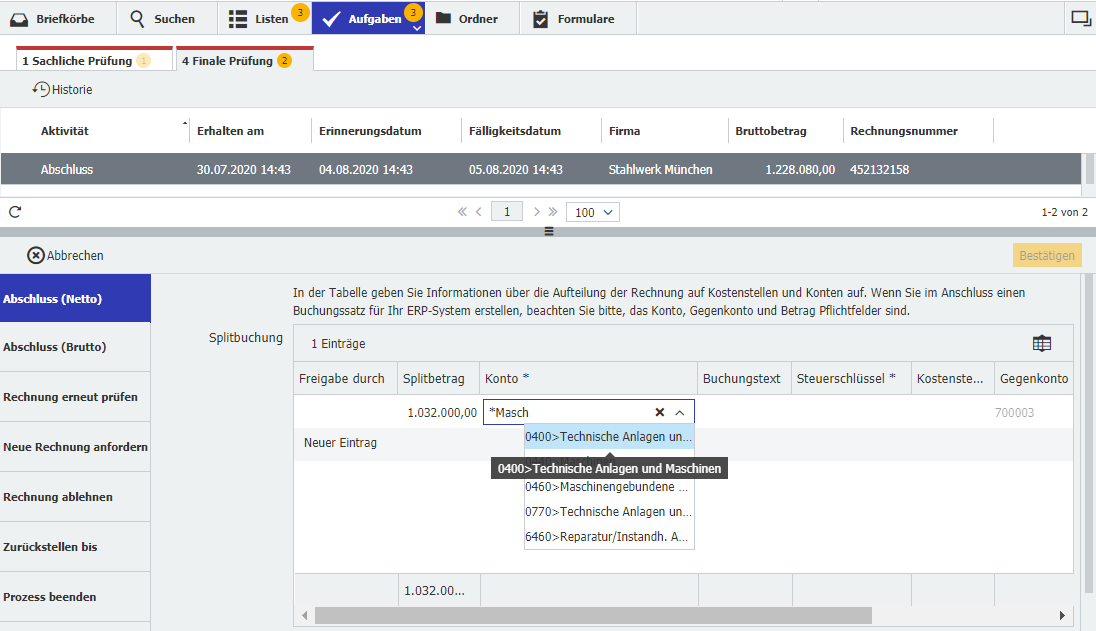The image size is (1096, 631).
Task: Click the Abbrechen cancel icon
Action: coord(36,255)
